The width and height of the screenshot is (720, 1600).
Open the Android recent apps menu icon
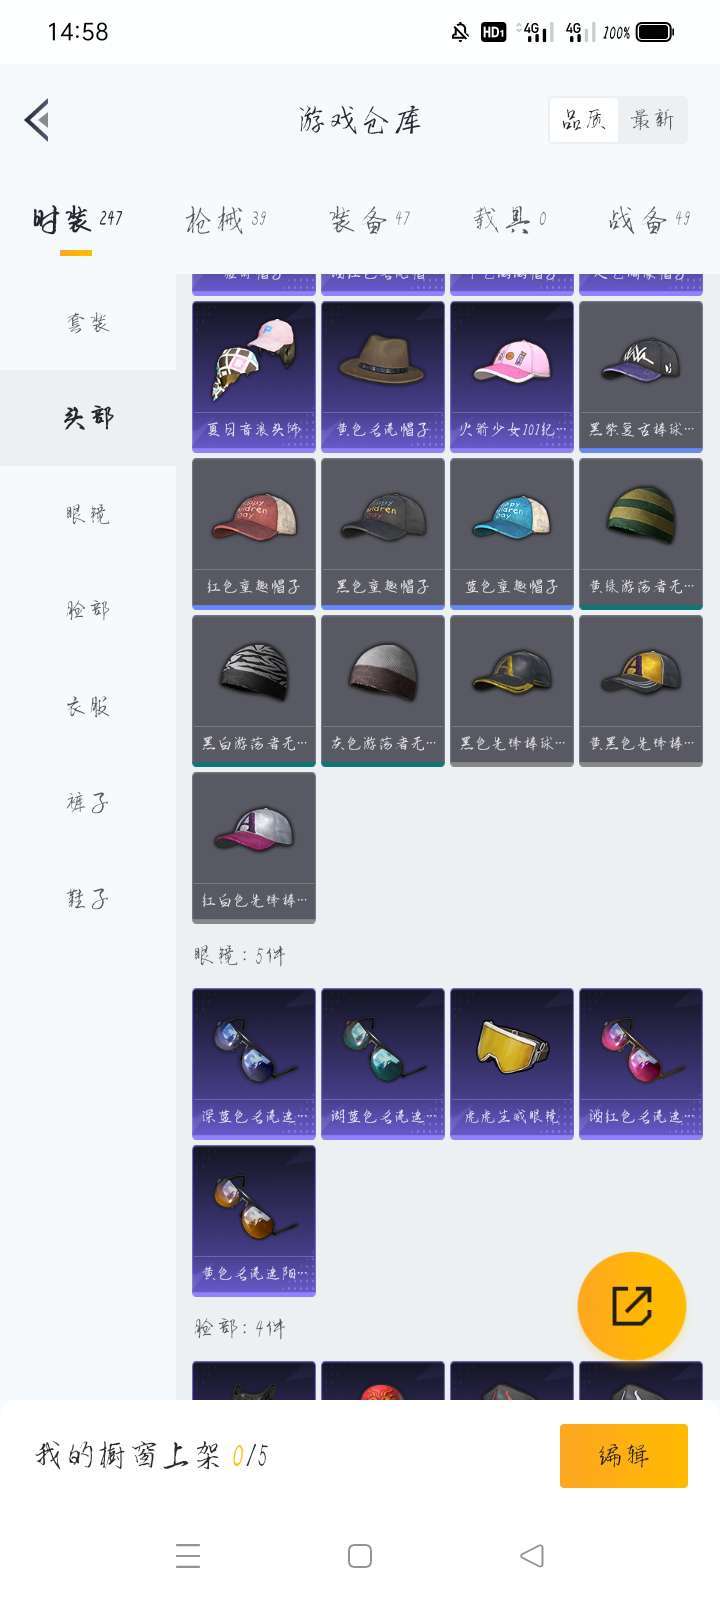click(188, 1556)
